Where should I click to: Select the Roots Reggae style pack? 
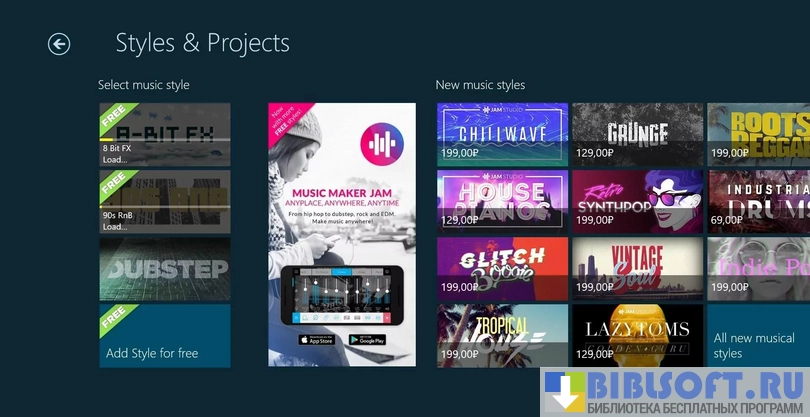758,134
